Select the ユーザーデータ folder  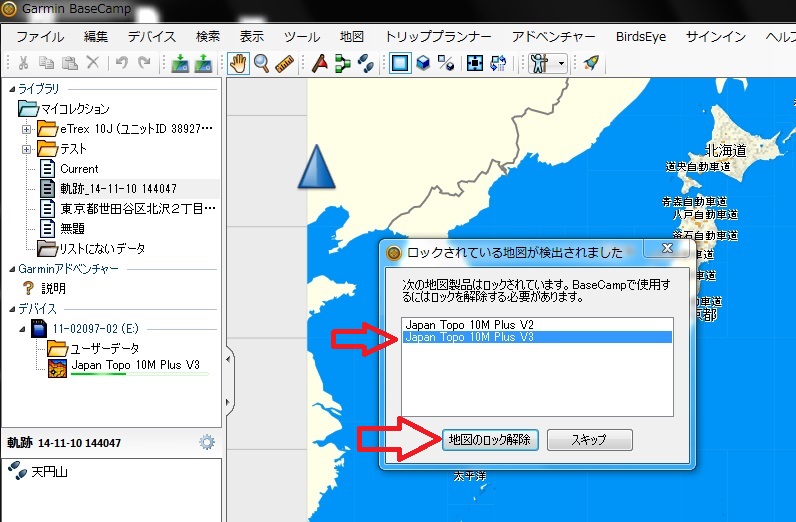pos(93,348)
